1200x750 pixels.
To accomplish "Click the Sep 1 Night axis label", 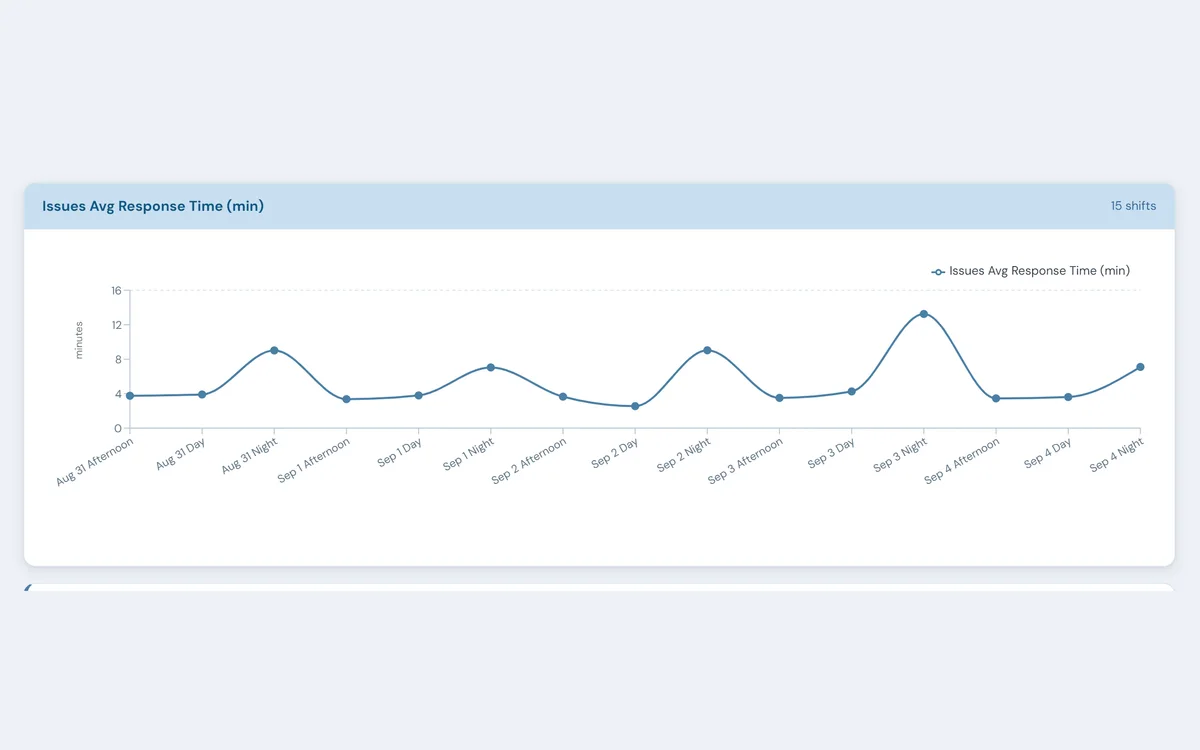I will coord(469,454).
